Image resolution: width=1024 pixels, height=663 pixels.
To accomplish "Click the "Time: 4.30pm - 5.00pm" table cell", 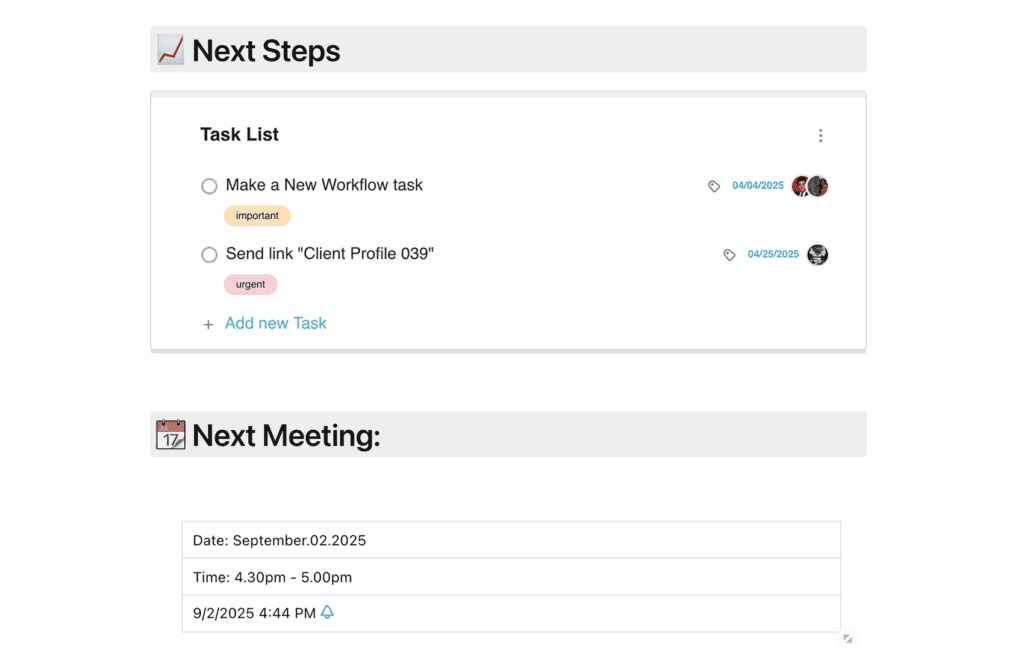I will pos(510,577).
